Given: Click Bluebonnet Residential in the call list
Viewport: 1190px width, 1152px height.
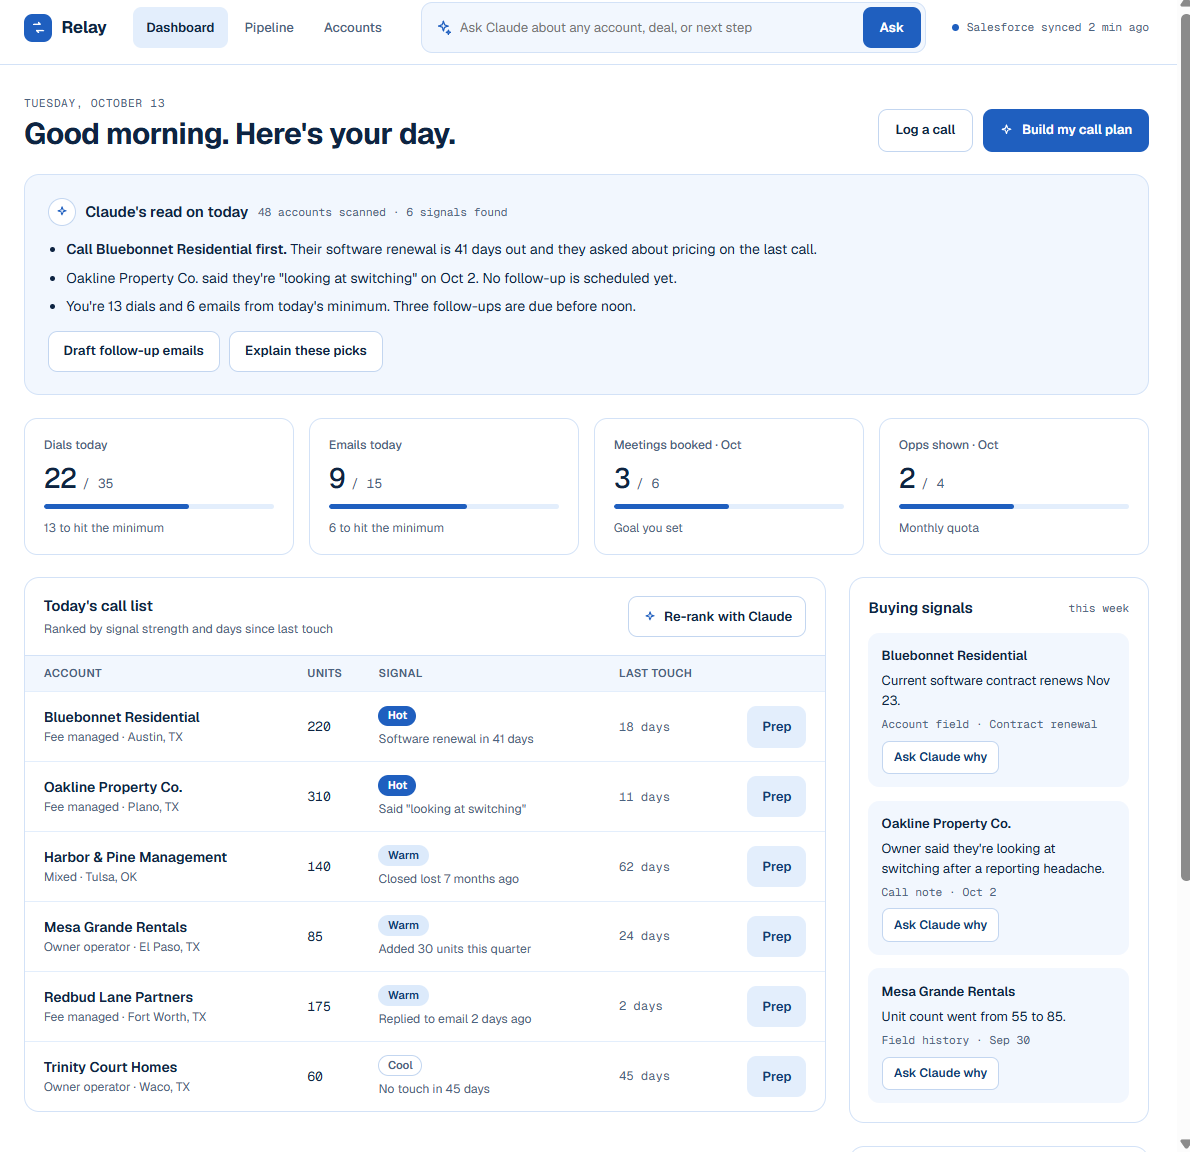Looking at the screenshot, I should (x=121, y=717).
